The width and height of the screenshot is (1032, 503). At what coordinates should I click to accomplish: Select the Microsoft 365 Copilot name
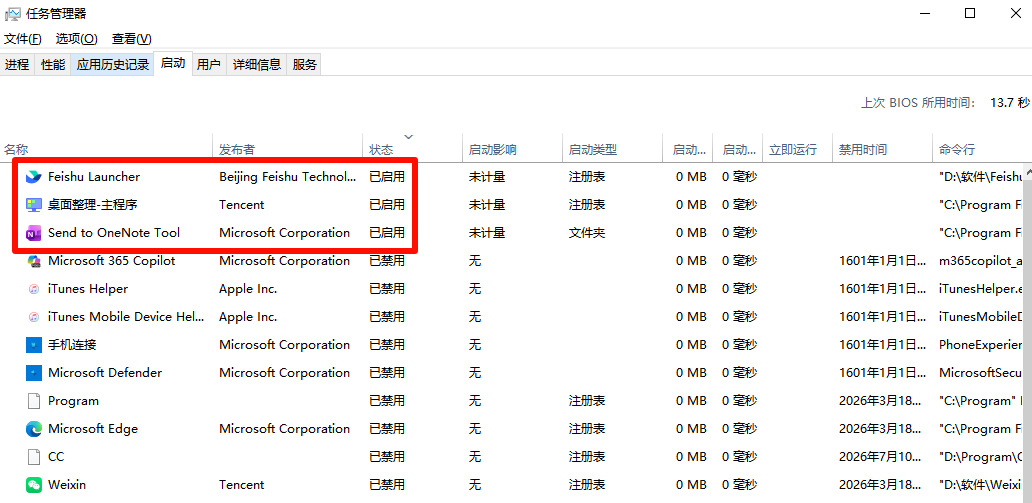pyautogui.click(x=112, y=261)
